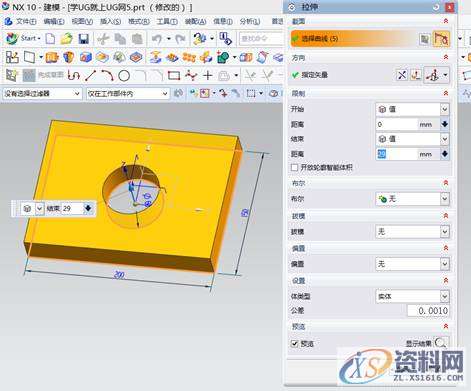Open the on-screen limit type dropdown arrow
The height and width of the screenshot is (391, 471).
pos(39,209)
